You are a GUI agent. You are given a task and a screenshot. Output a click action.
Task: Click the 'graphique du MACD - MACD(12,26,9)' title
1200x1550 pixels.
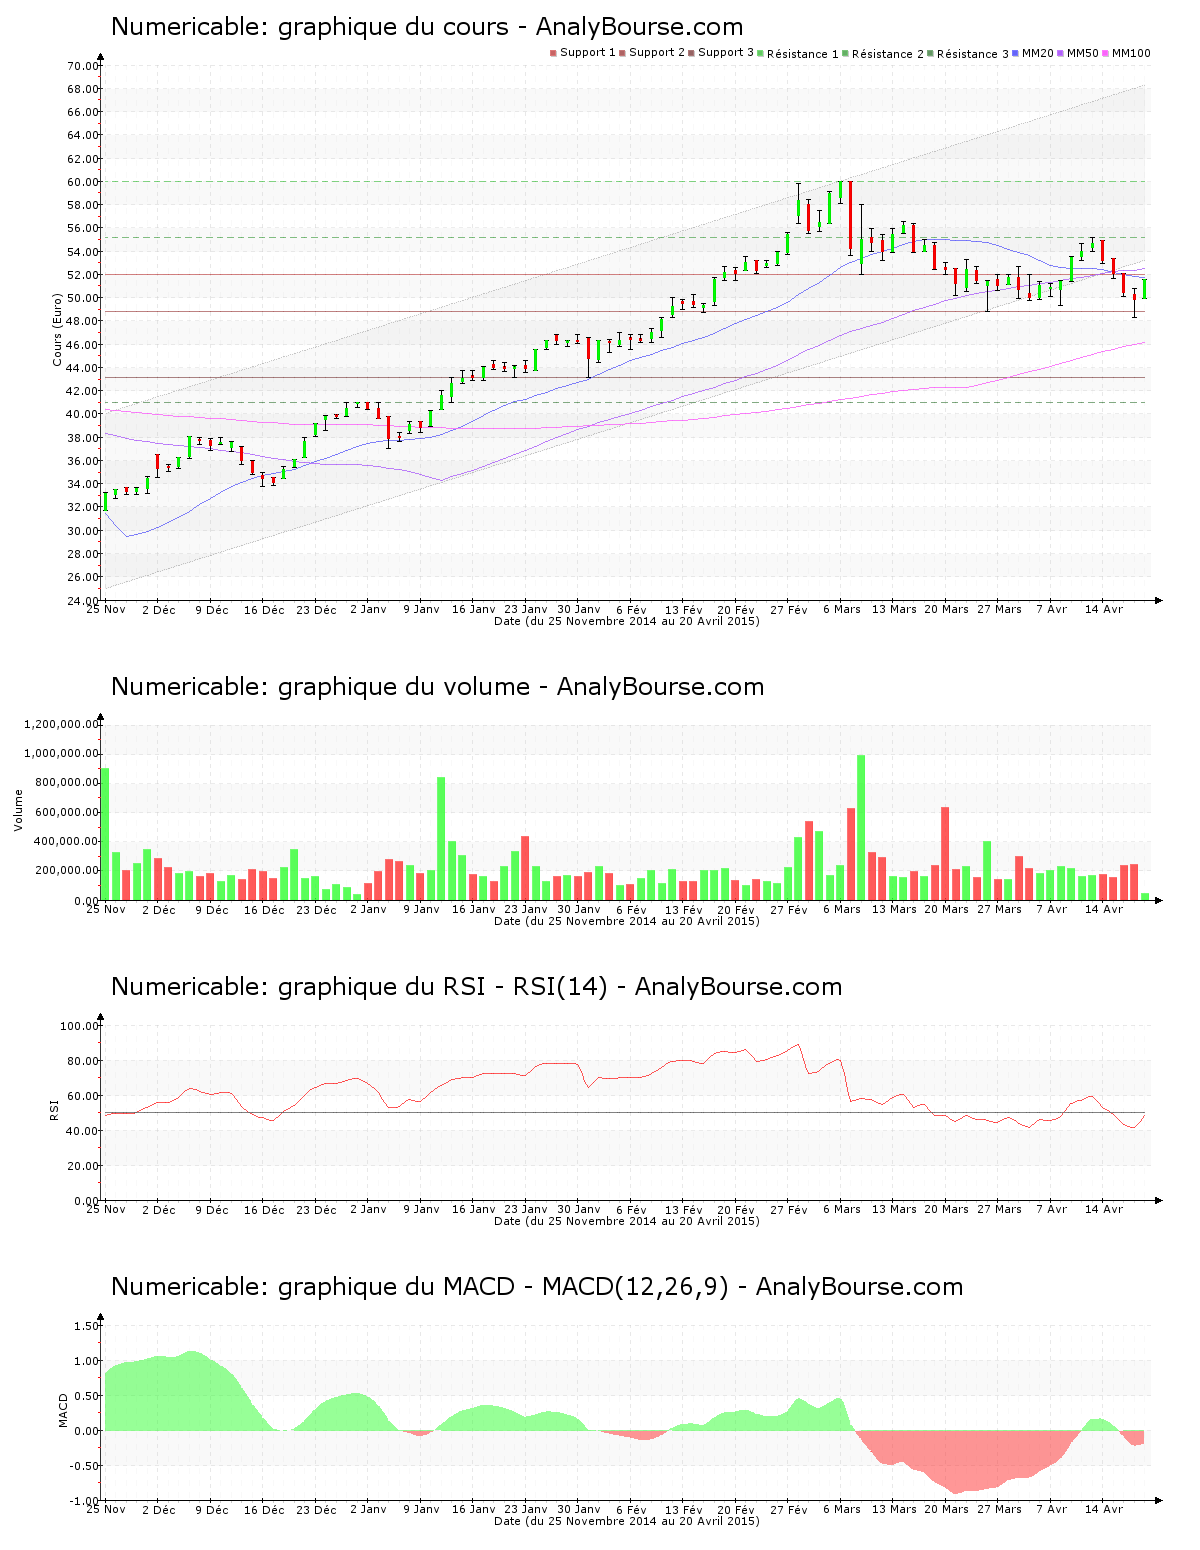pyautogui.click(x=503, y=1287)
